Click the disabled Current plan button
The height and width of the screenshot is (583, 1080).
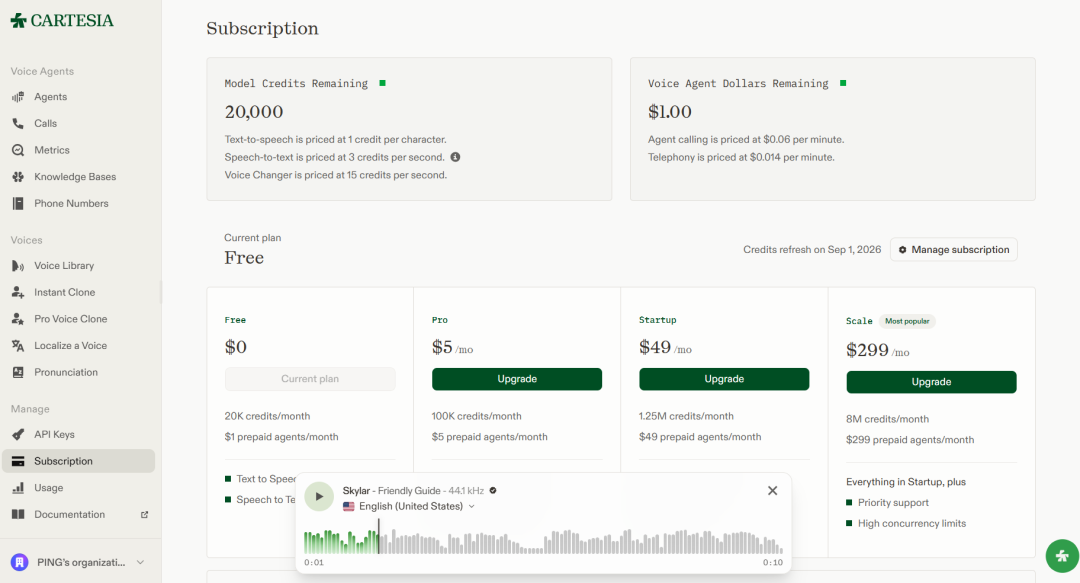click(310, 379)
